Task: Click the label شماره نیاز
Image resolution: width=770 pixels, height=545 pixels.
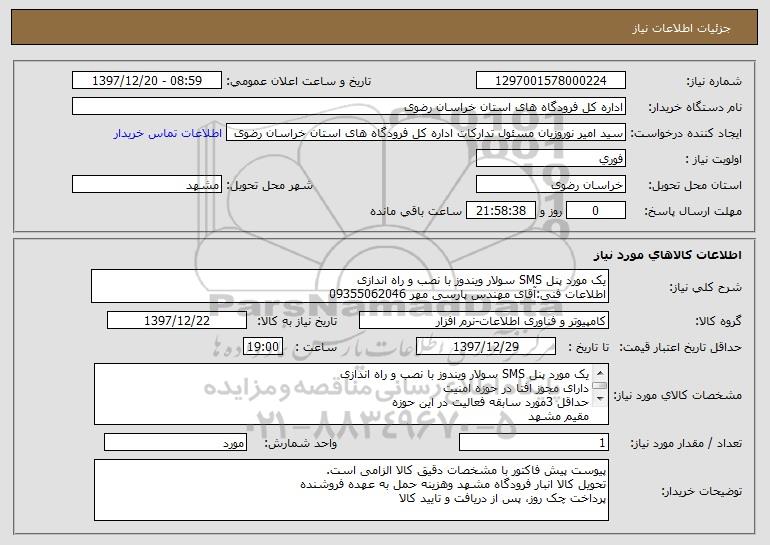Action: pyautogui.click(x=714, y=81)
